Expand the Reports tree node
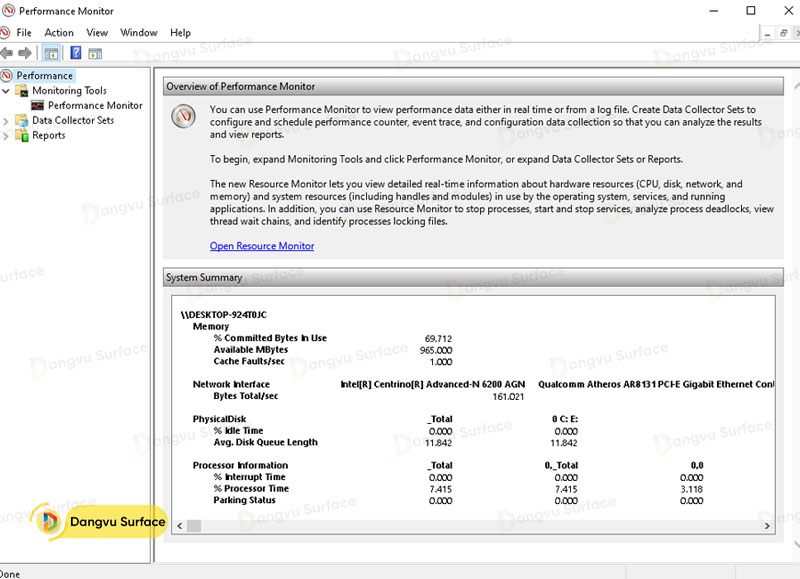This screenshot has height=579, width=800. pyautogui.click(x=8, y=136)
